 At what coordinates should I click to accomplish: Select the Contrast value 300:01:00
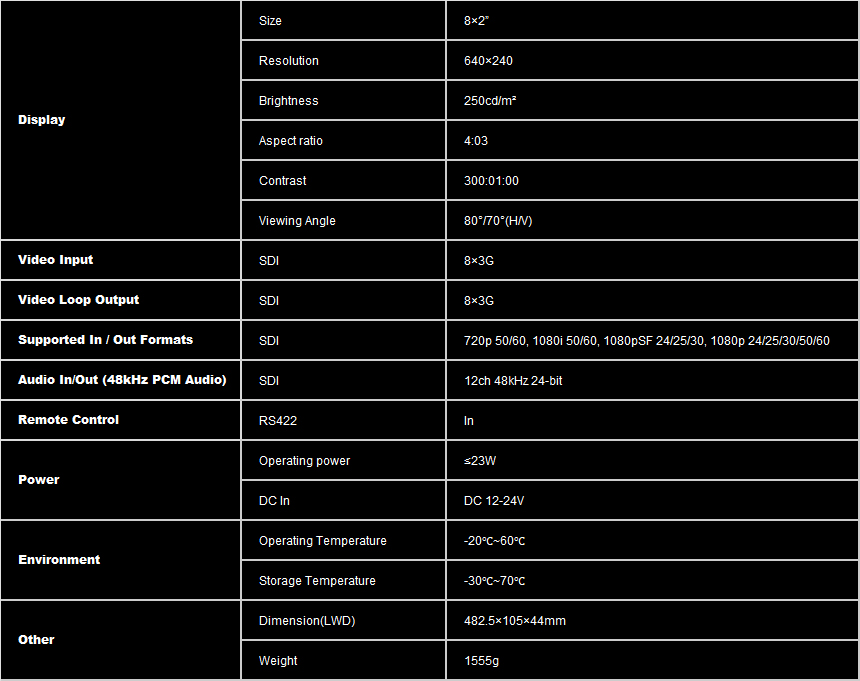tap(491, 181)
